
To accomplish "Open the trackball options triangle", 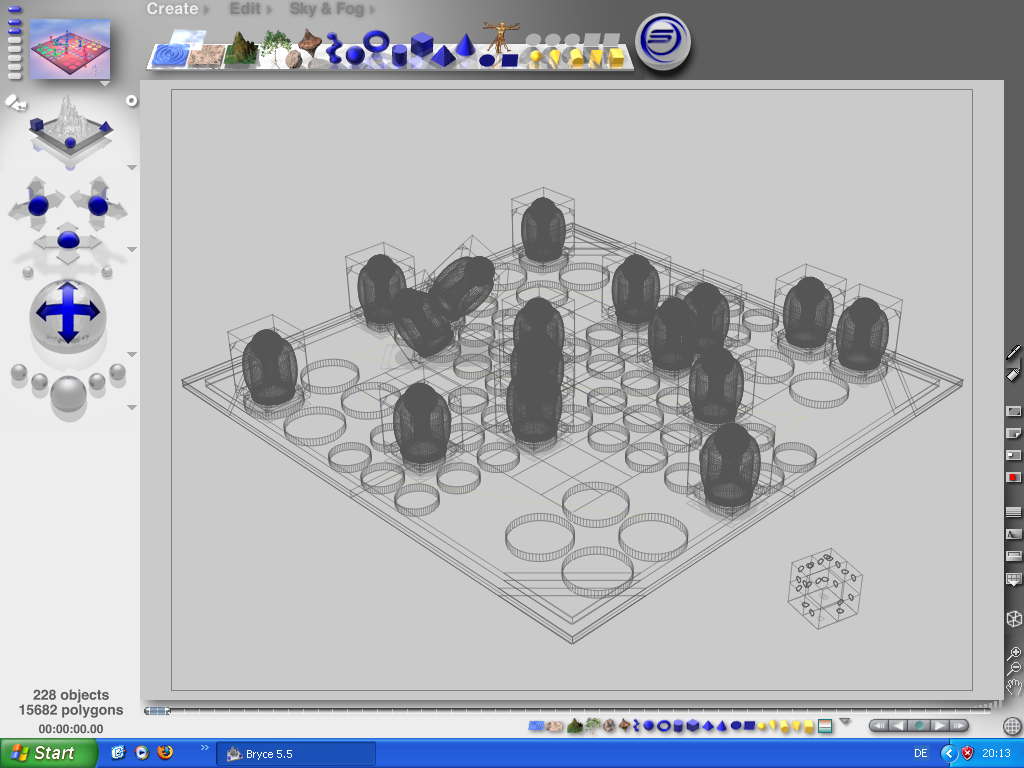I will pyautogui.click(x=132, y=355).
